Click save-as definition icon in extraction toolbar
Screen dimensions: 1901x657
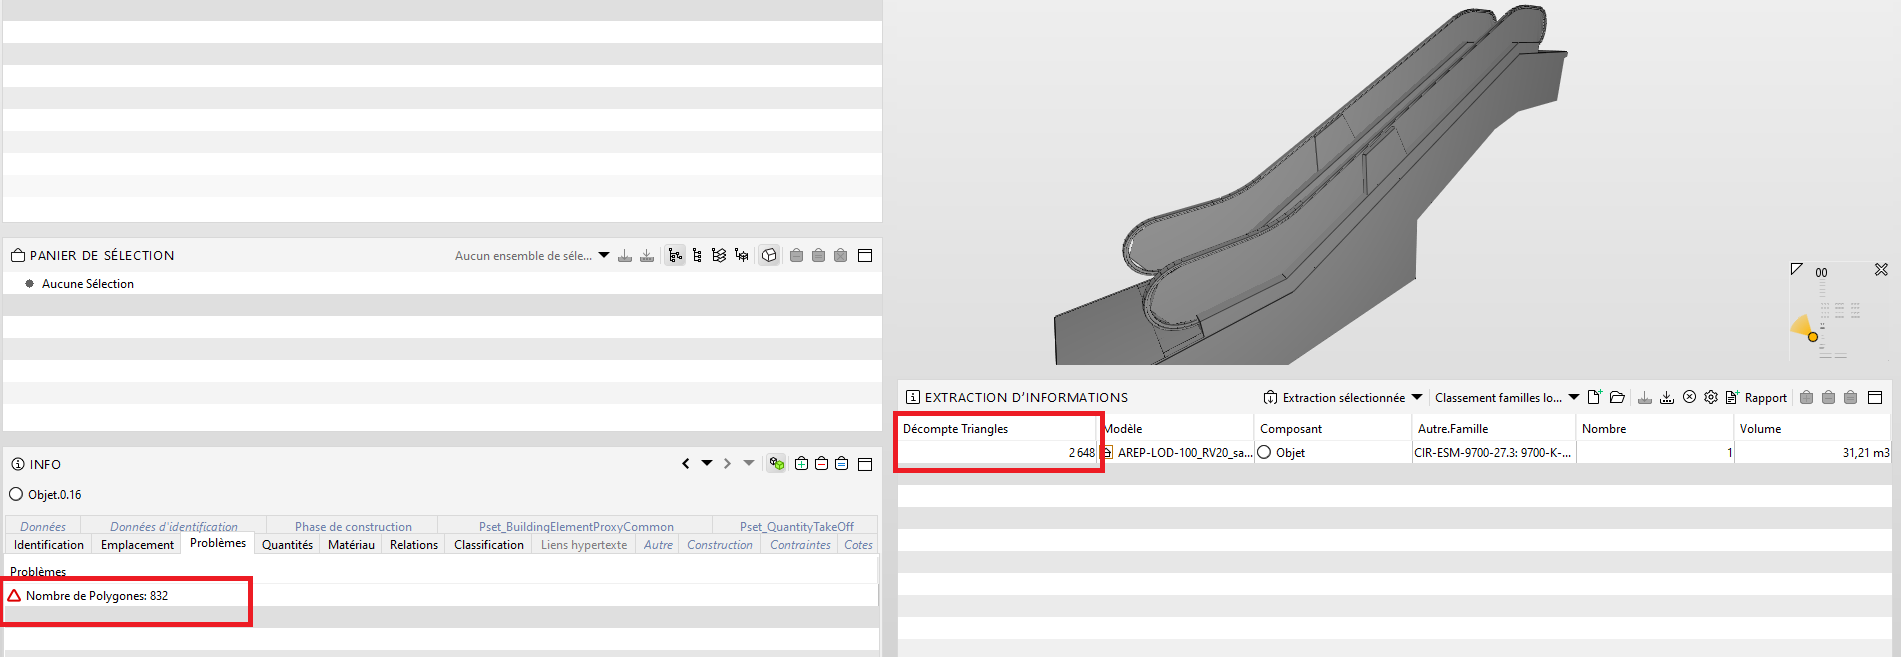click(1667, 397)
